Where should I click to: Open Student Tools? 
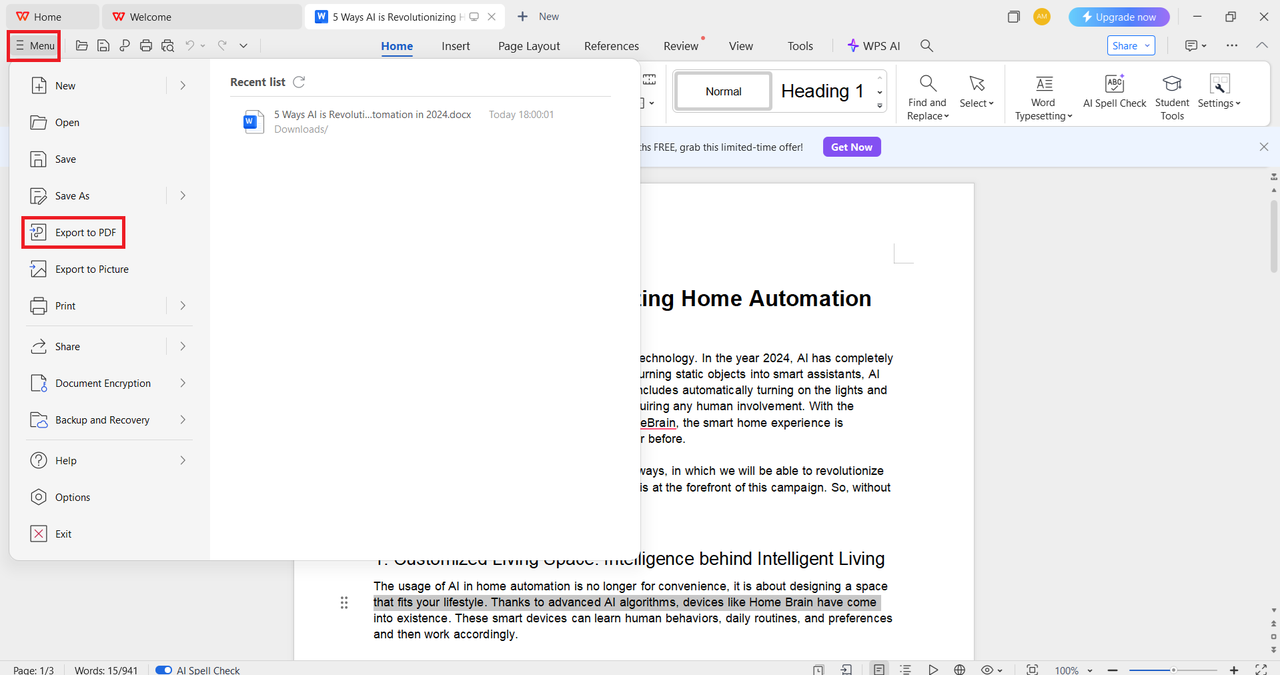point(1172,97)
